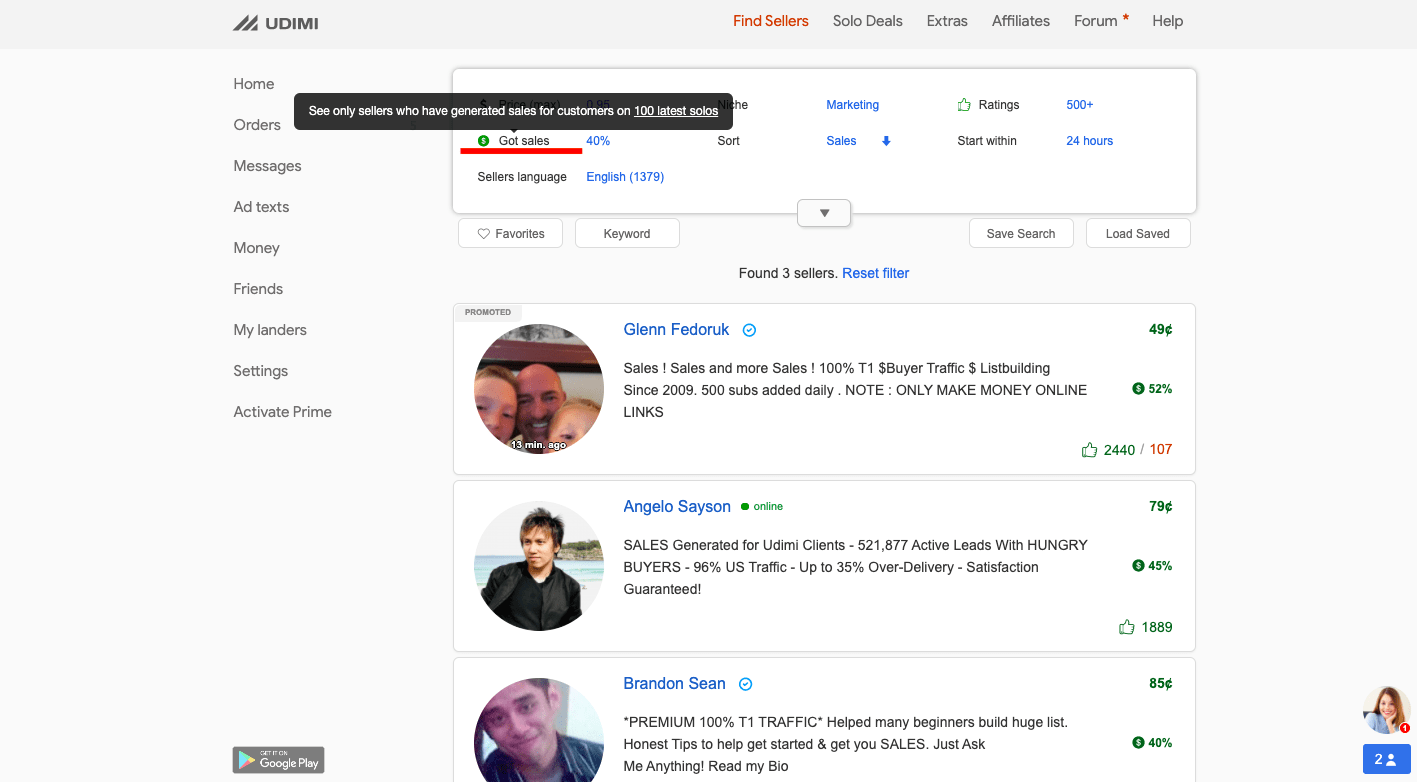Click thumbs-up icon on Angelo Sayson's card
1417x782 pixels.
[x=1127, y=627]
